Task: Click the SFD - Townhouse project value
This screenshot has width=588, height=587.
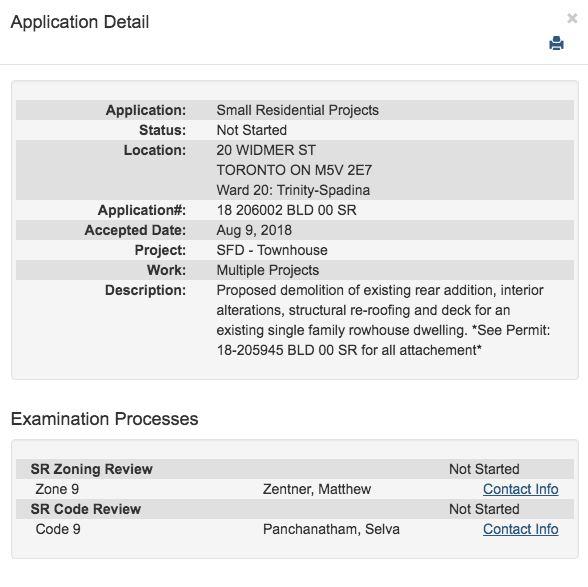Action: point(272,250)
